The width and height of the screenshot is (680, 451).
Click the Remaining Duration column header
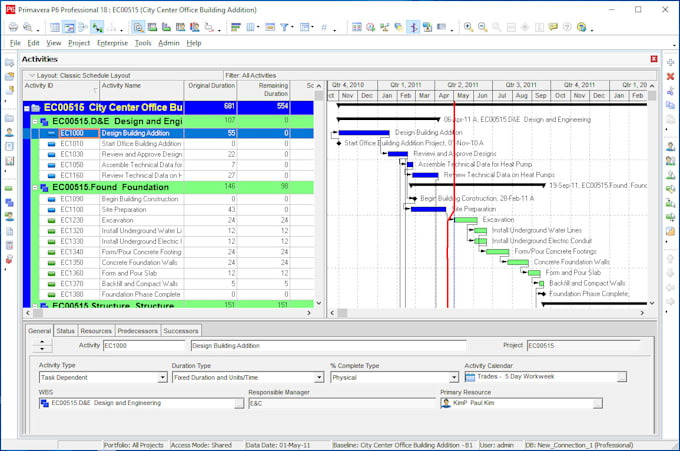(x=263, y=90)
